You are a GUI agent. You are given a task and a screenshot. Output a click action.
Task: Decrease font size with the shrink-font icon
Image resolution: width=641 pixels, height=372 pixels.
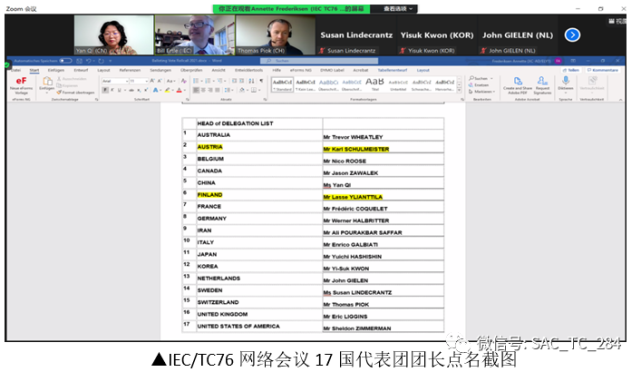pyautogui.click(x=159, y=81)
